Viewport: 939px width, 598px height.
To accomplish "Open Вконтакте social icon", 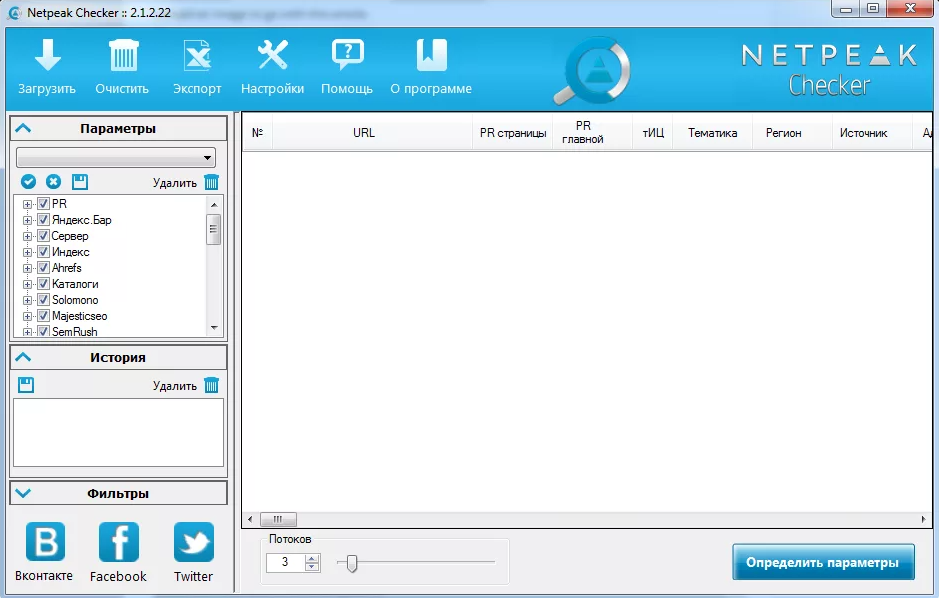I will (45, 542).
